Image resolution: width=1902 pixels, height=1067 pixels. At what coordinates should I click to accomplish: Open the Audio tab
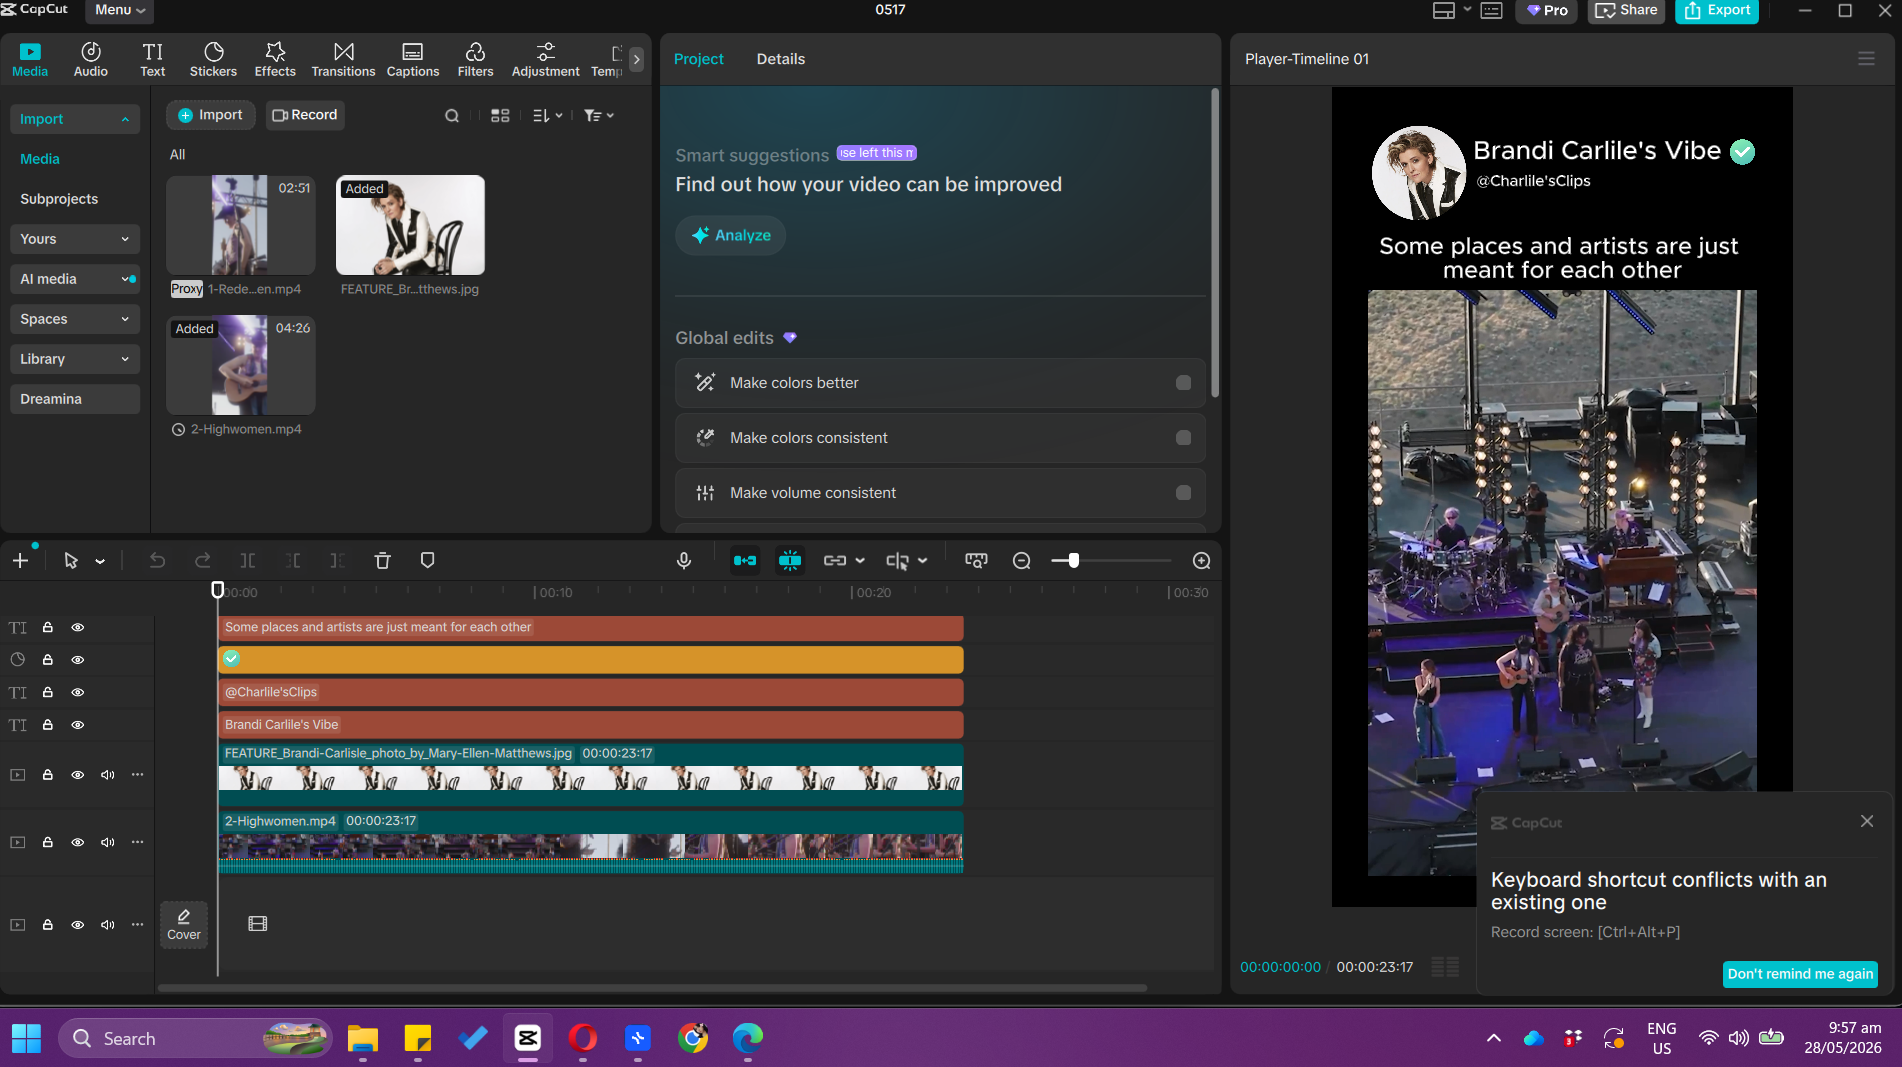pyautogui.click(x=90, y=59)
